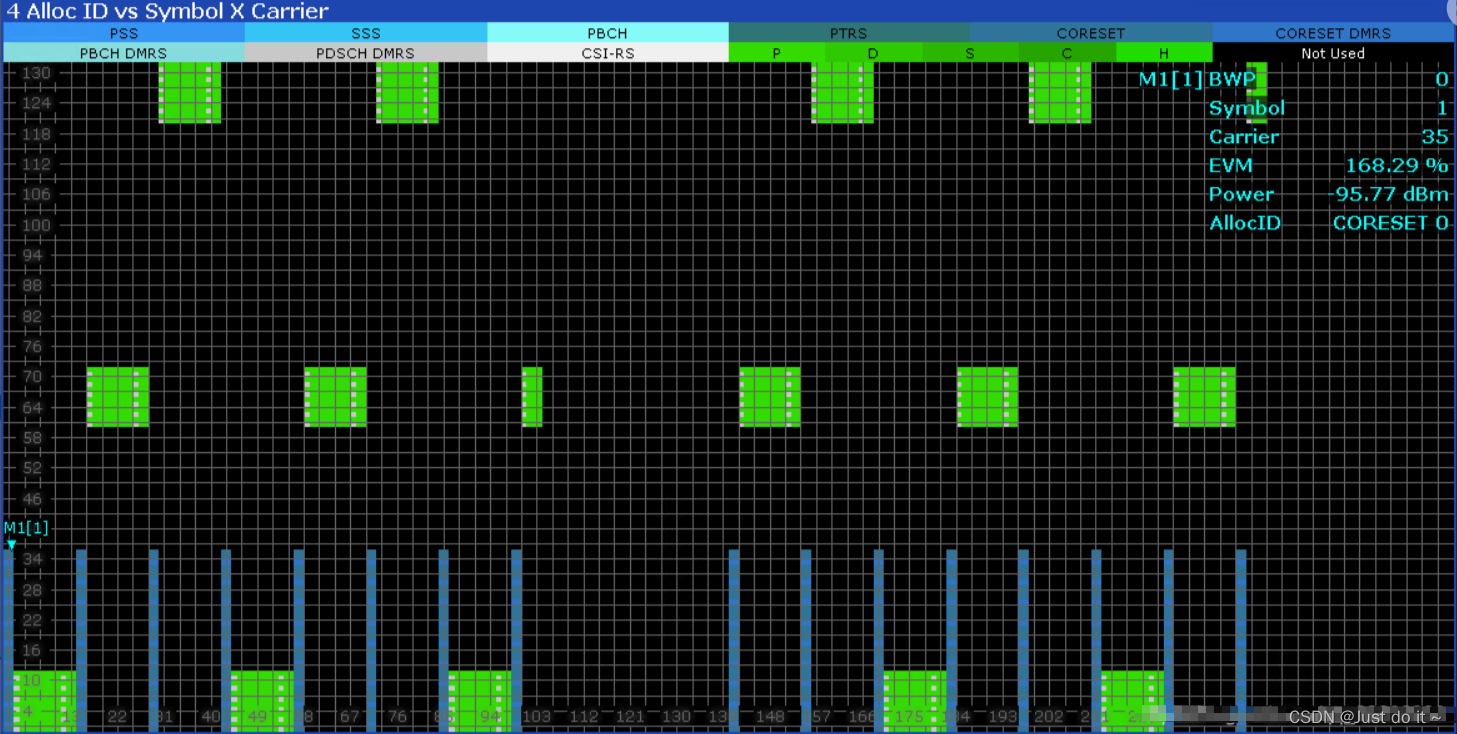Click the M1[1] label in the marker readout
This screenshot has width=1457, height=734.
click(1171, 79)
